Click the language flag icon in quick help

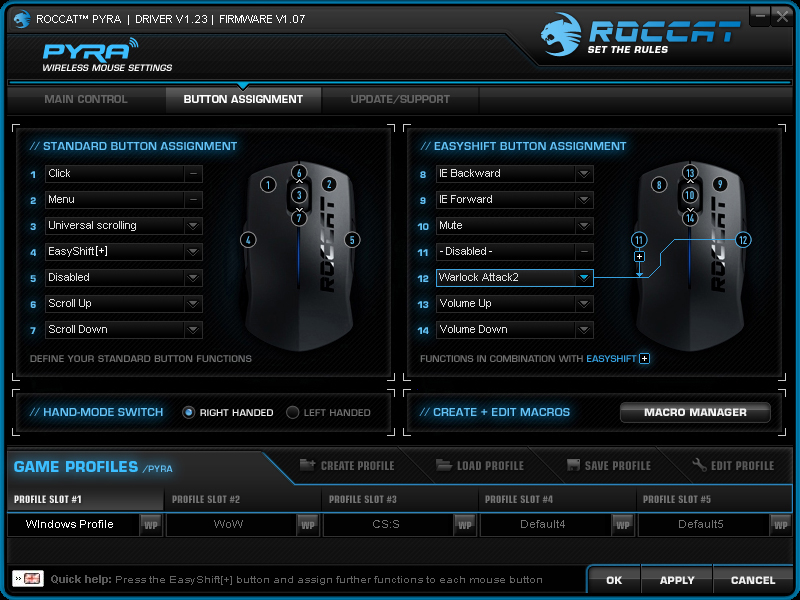[x=28, y=579]
